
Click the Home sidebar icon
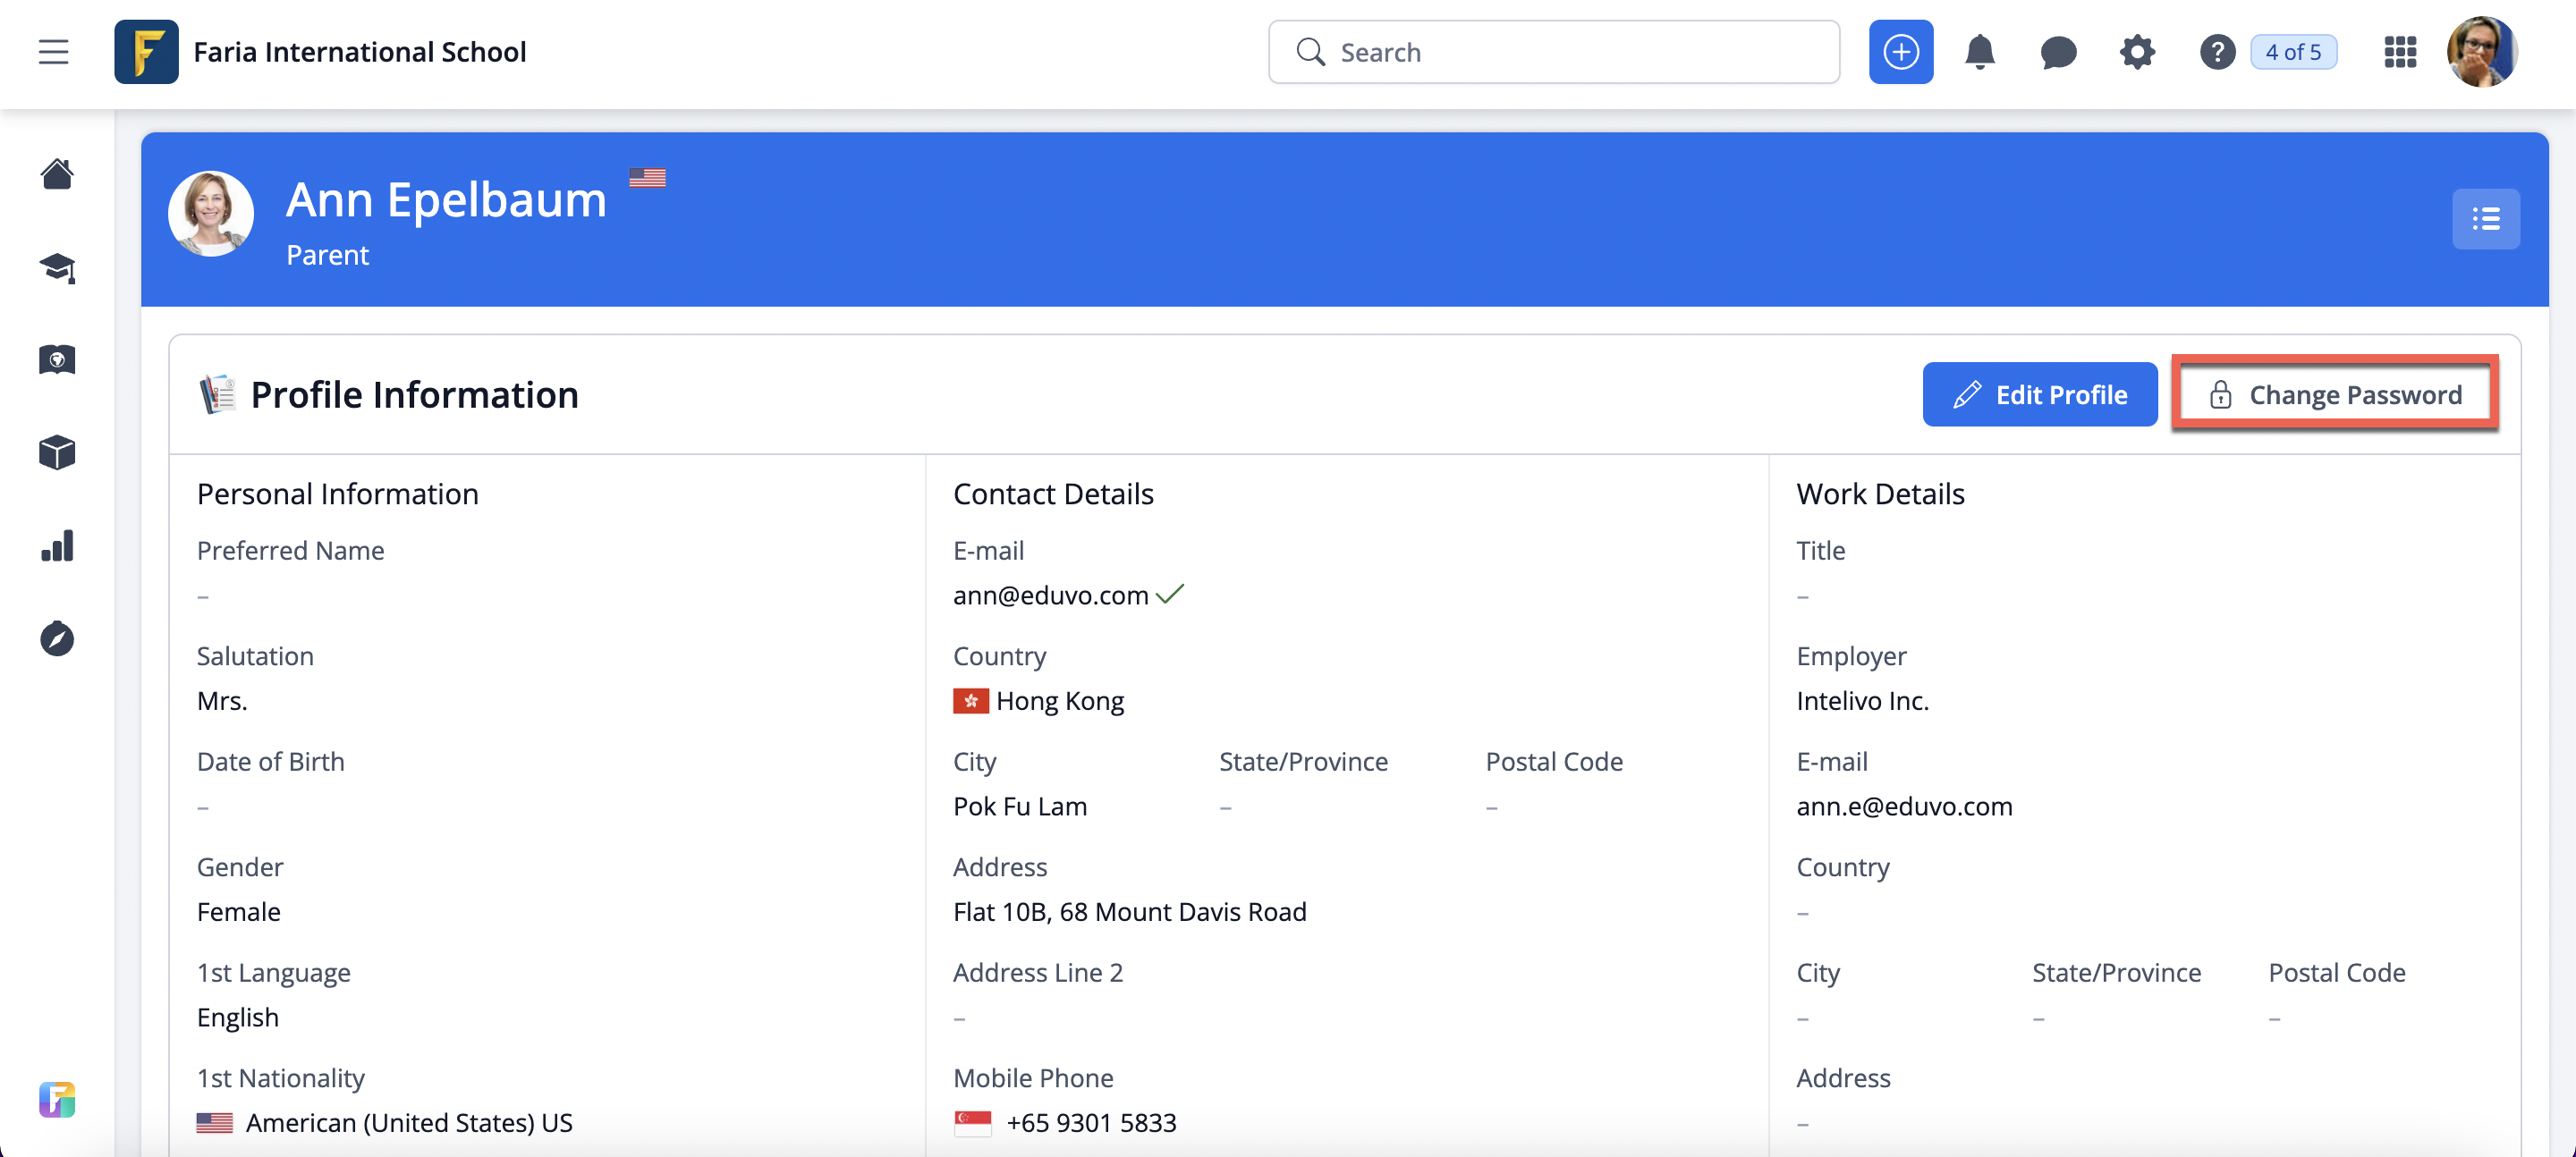(57, 174)
